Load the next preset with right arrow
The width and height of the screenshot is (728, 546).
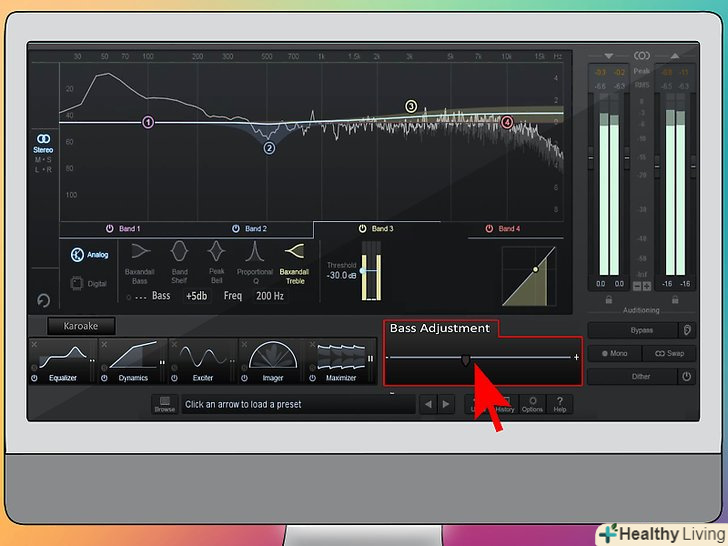point(446,404)
